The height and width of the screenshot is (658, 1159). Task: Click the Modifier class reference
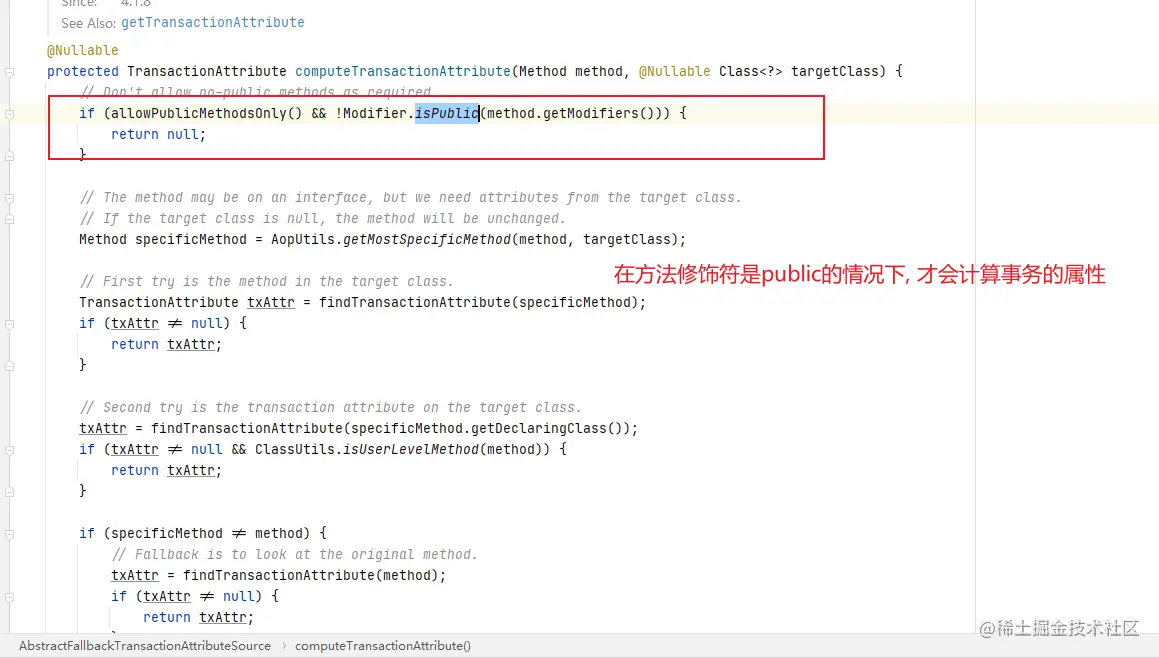coord(375,113)
